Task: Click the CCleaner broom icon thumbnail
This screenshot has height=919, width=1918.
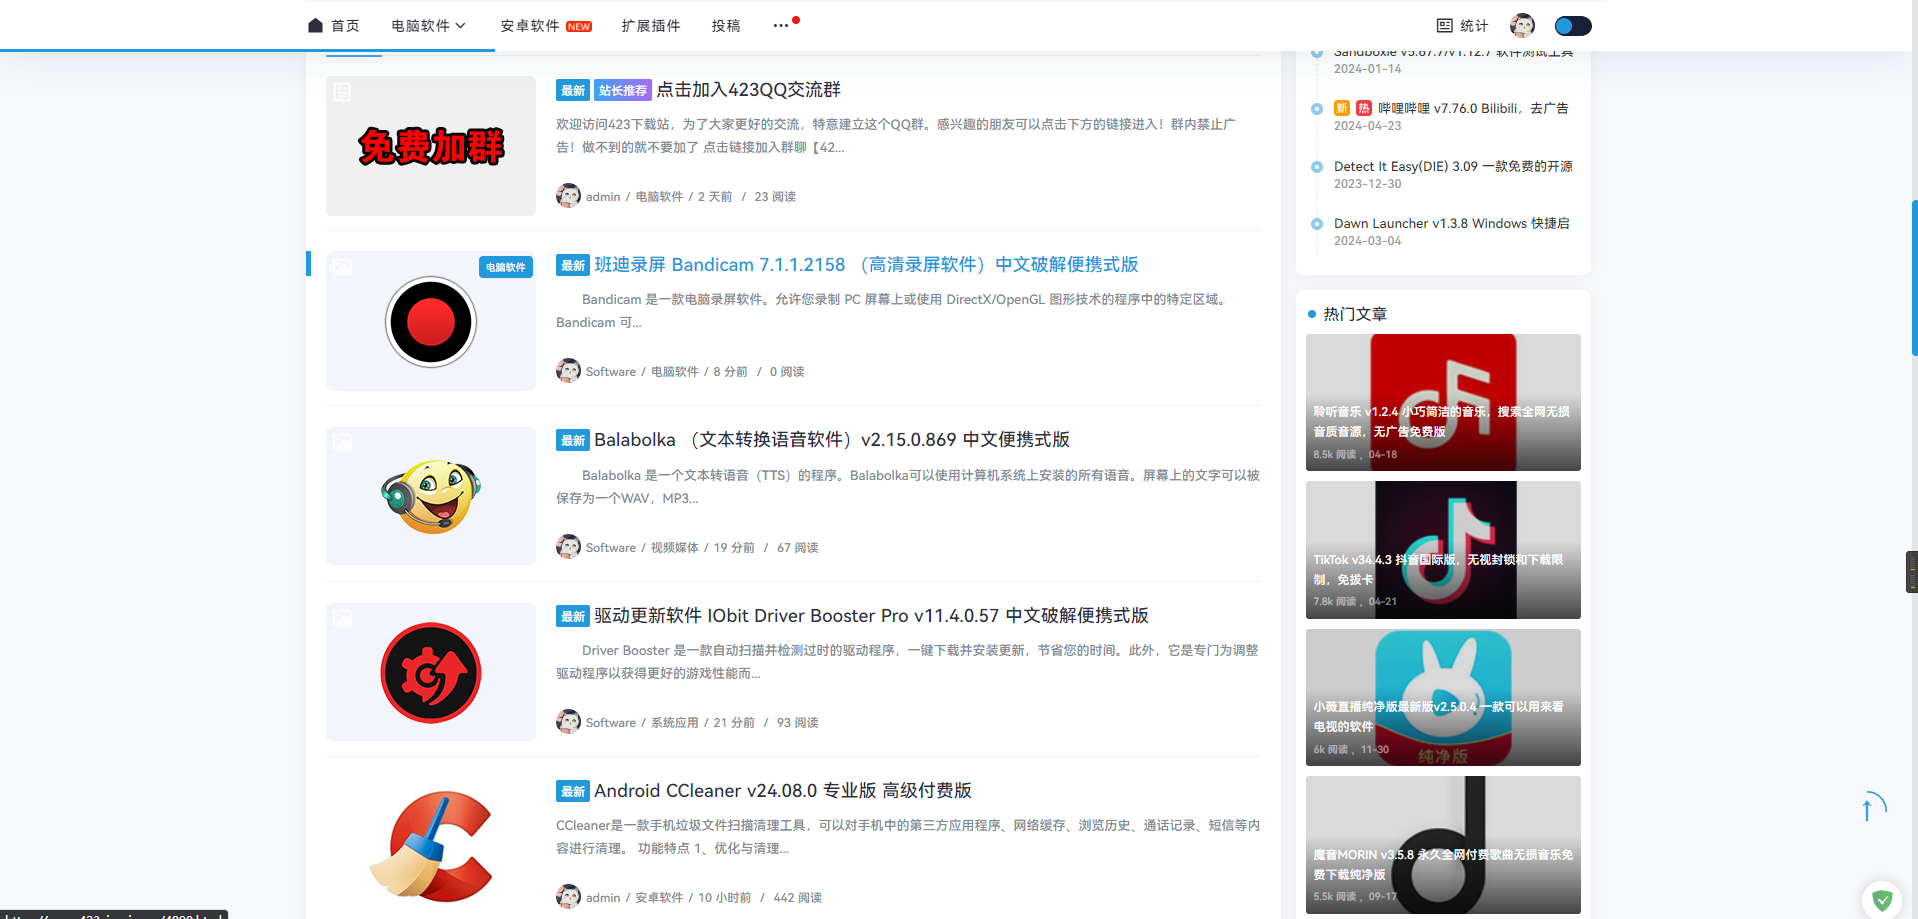Action: 431,846
